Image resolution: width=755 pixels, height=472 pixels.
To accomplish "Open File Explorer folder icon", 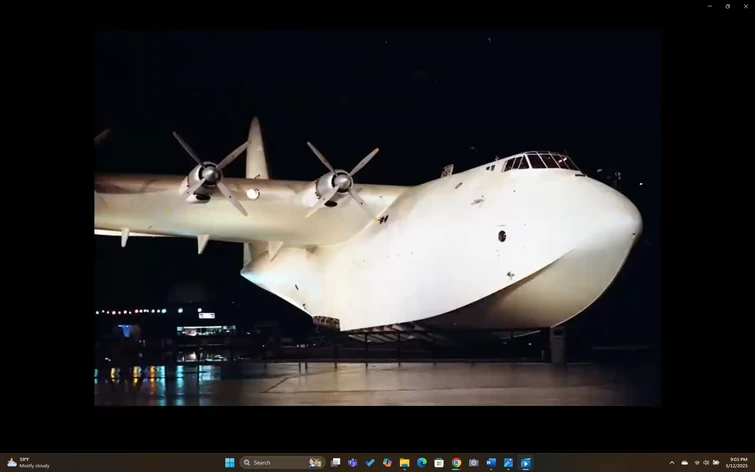I will coord(404,463).
